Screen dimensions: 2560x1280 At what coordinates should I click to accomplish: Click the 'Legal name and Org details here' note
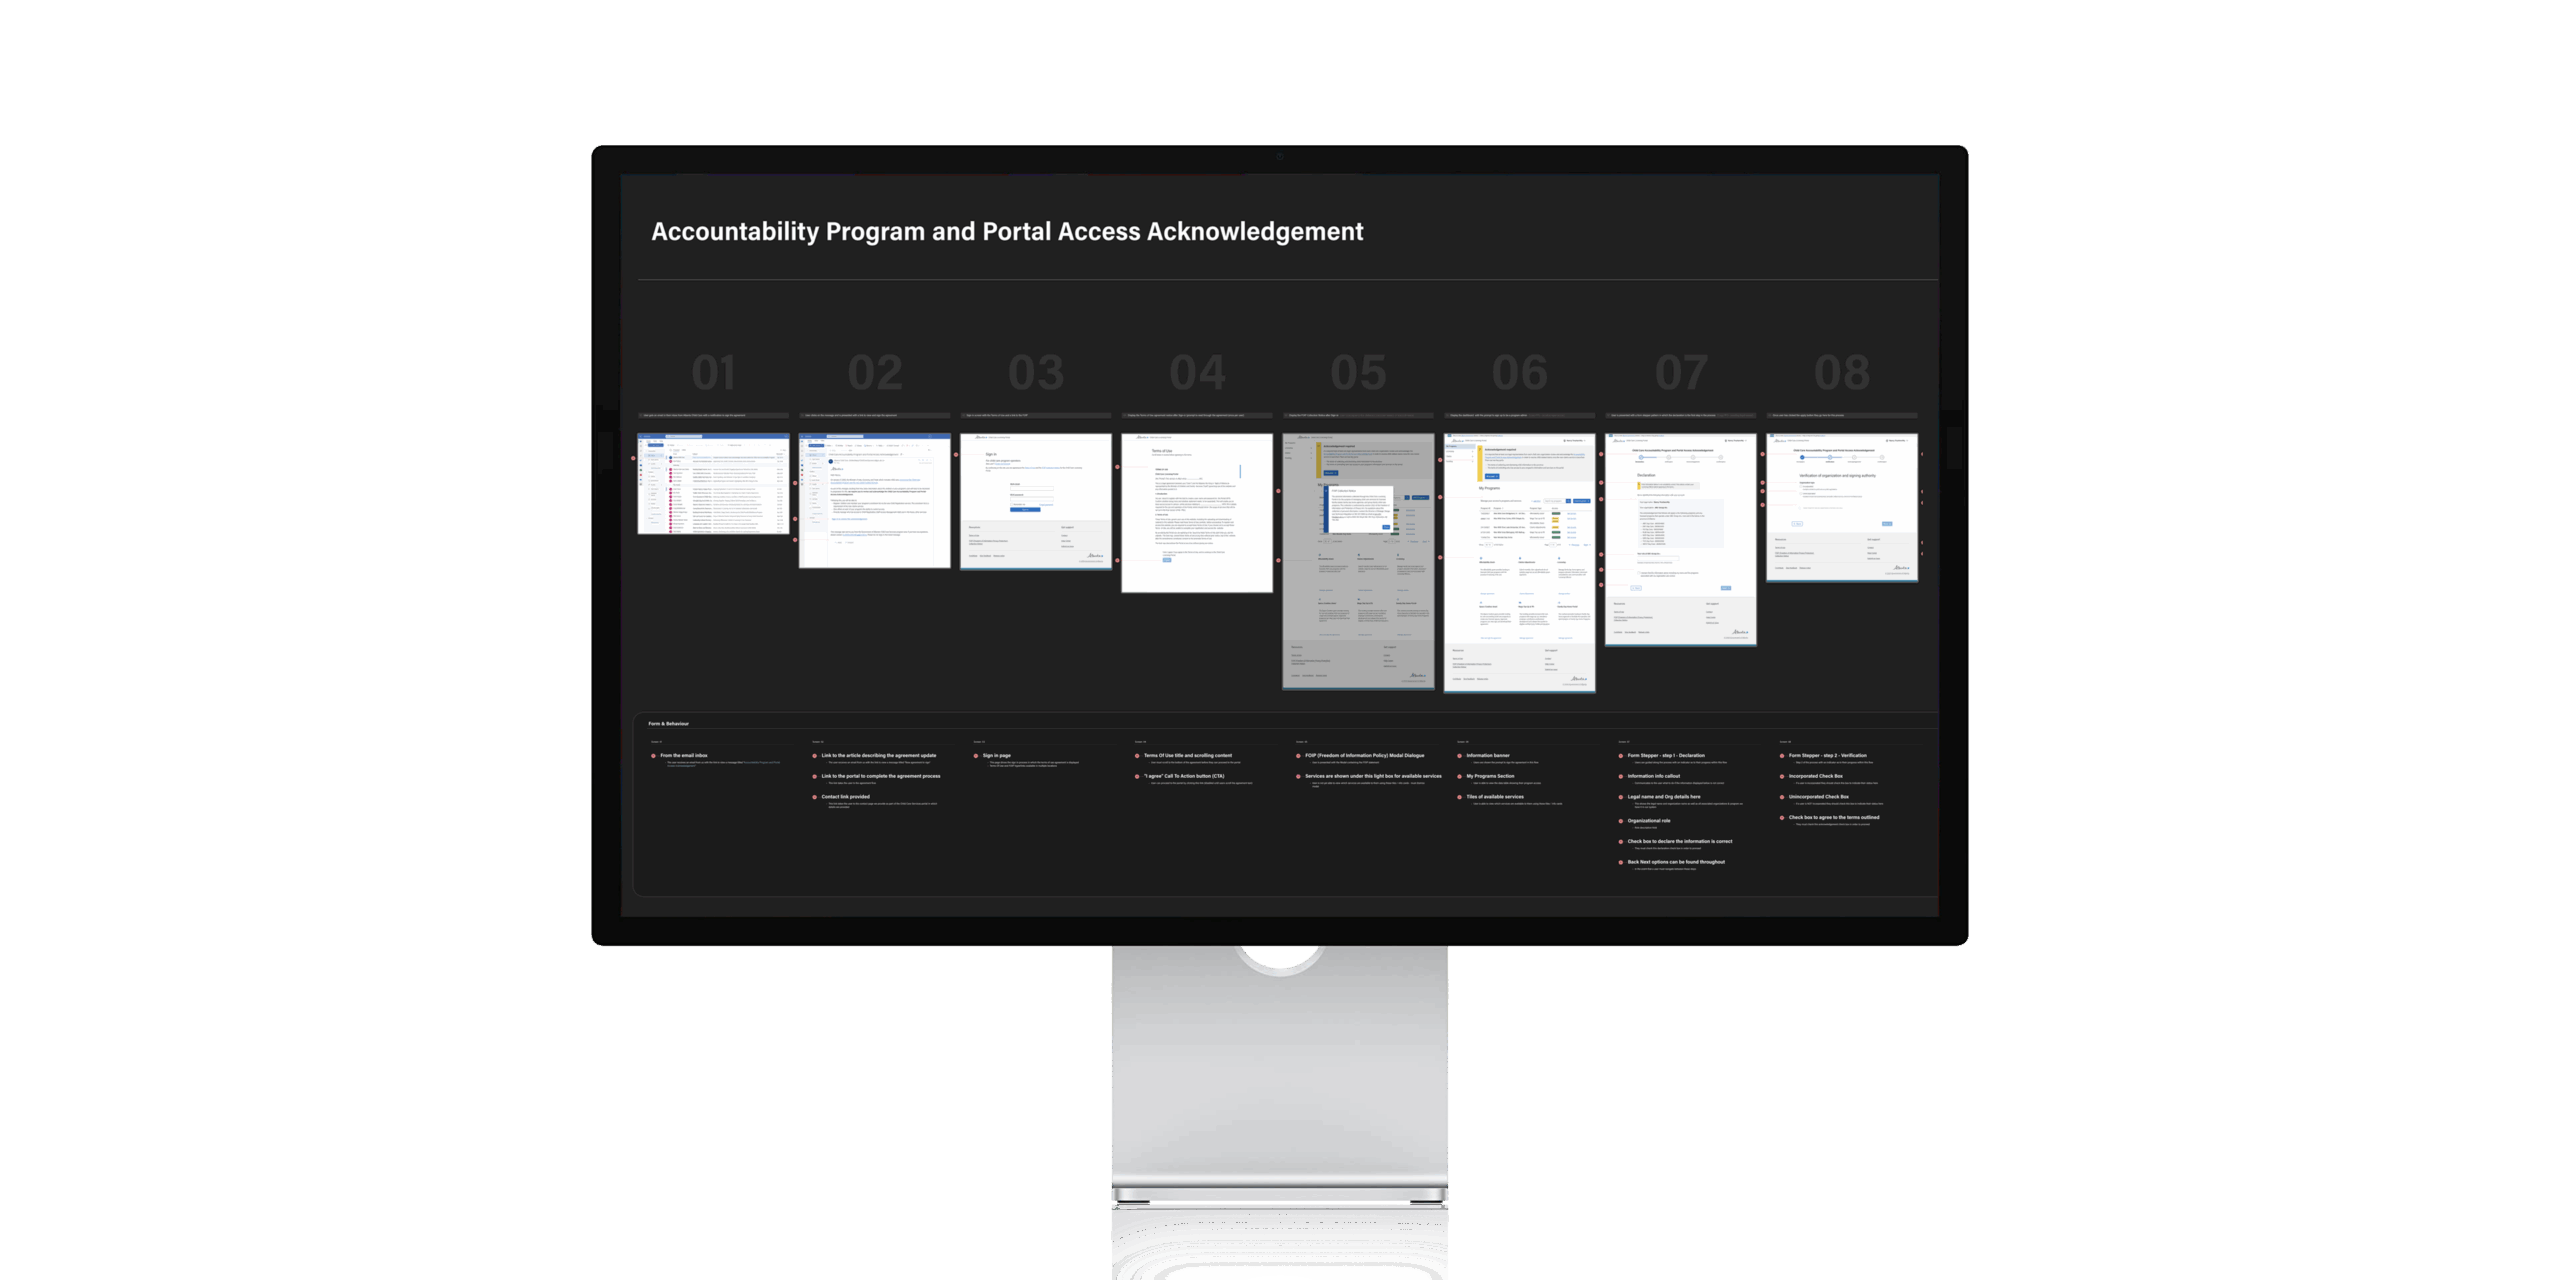1664,797
